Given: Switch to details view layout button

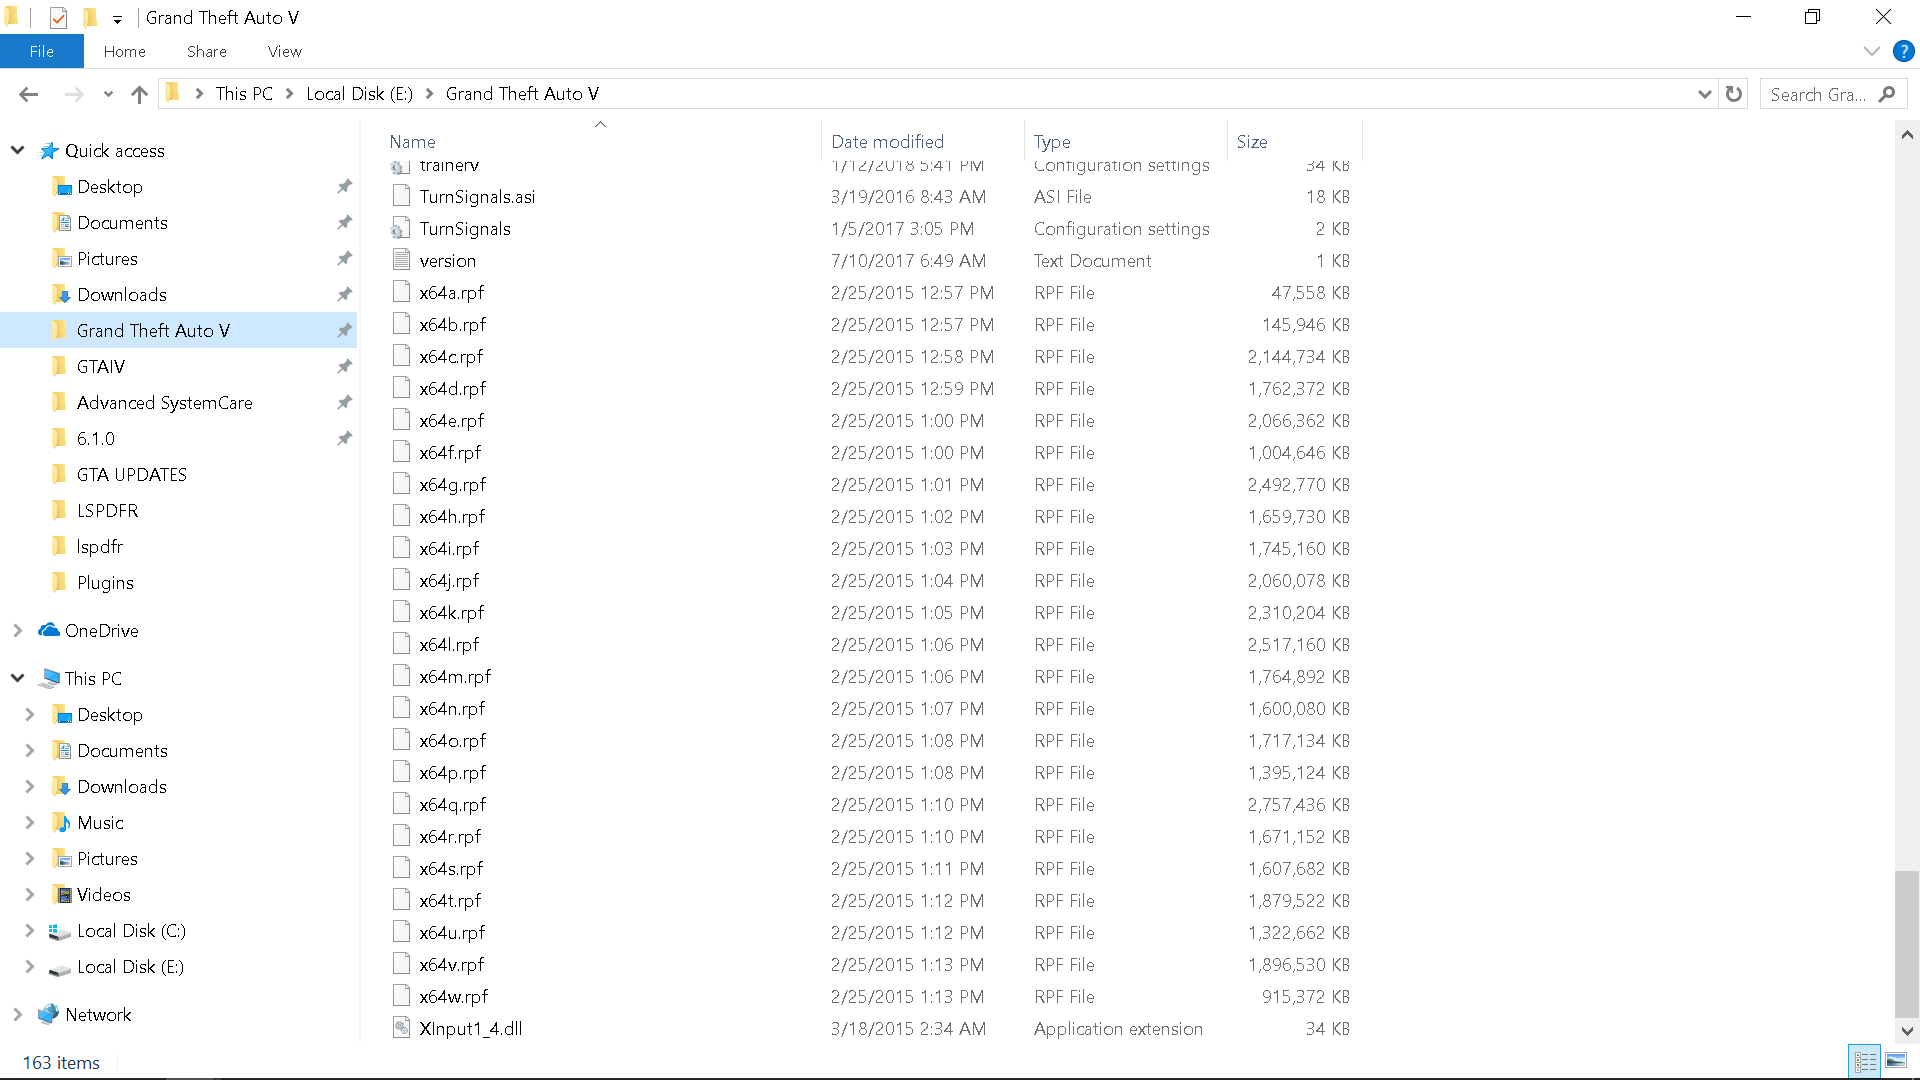Looking at the screenshot, I should [x=1865, y=1061].
